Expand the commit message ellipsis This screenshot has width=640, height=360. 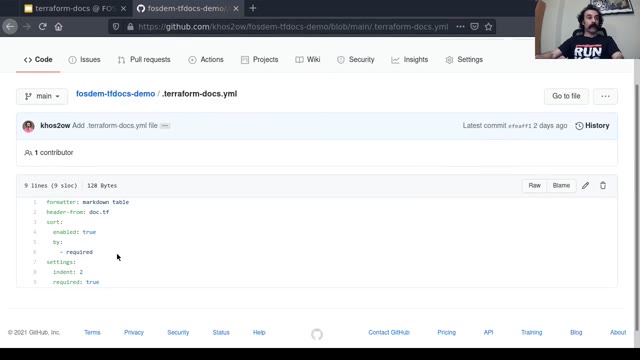(x=165, y=126)
